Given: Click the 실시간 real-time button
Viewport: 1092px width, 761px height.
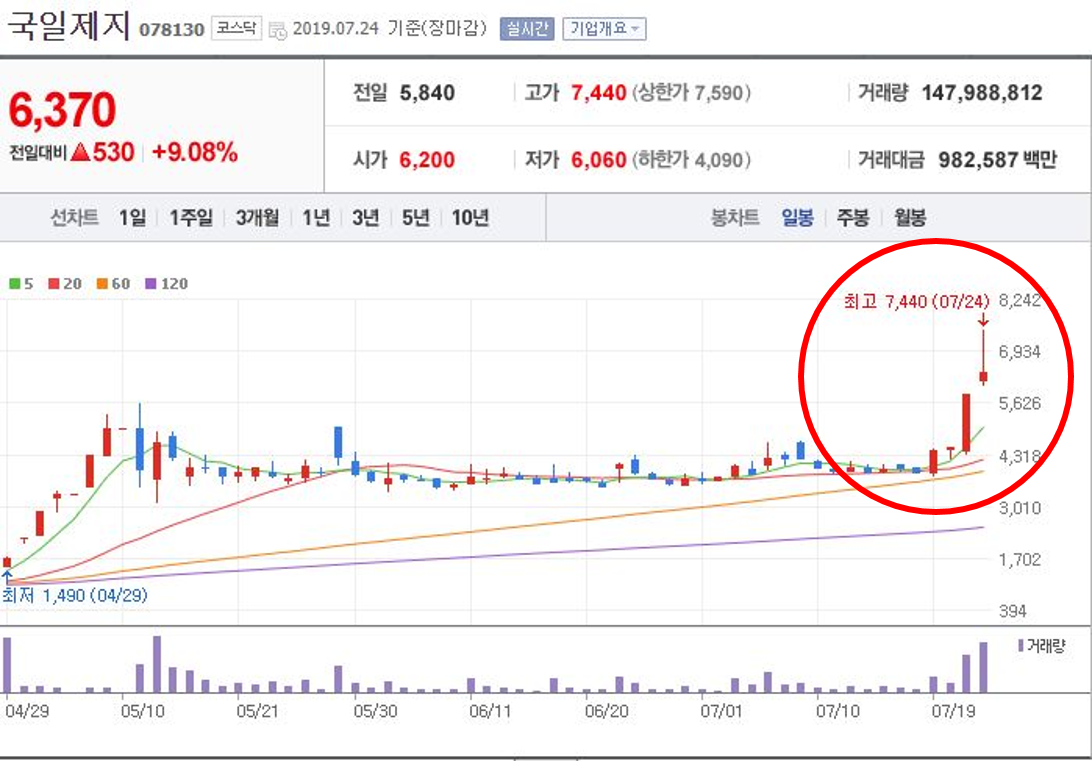Looking at the screenshot, I should 526,29.
